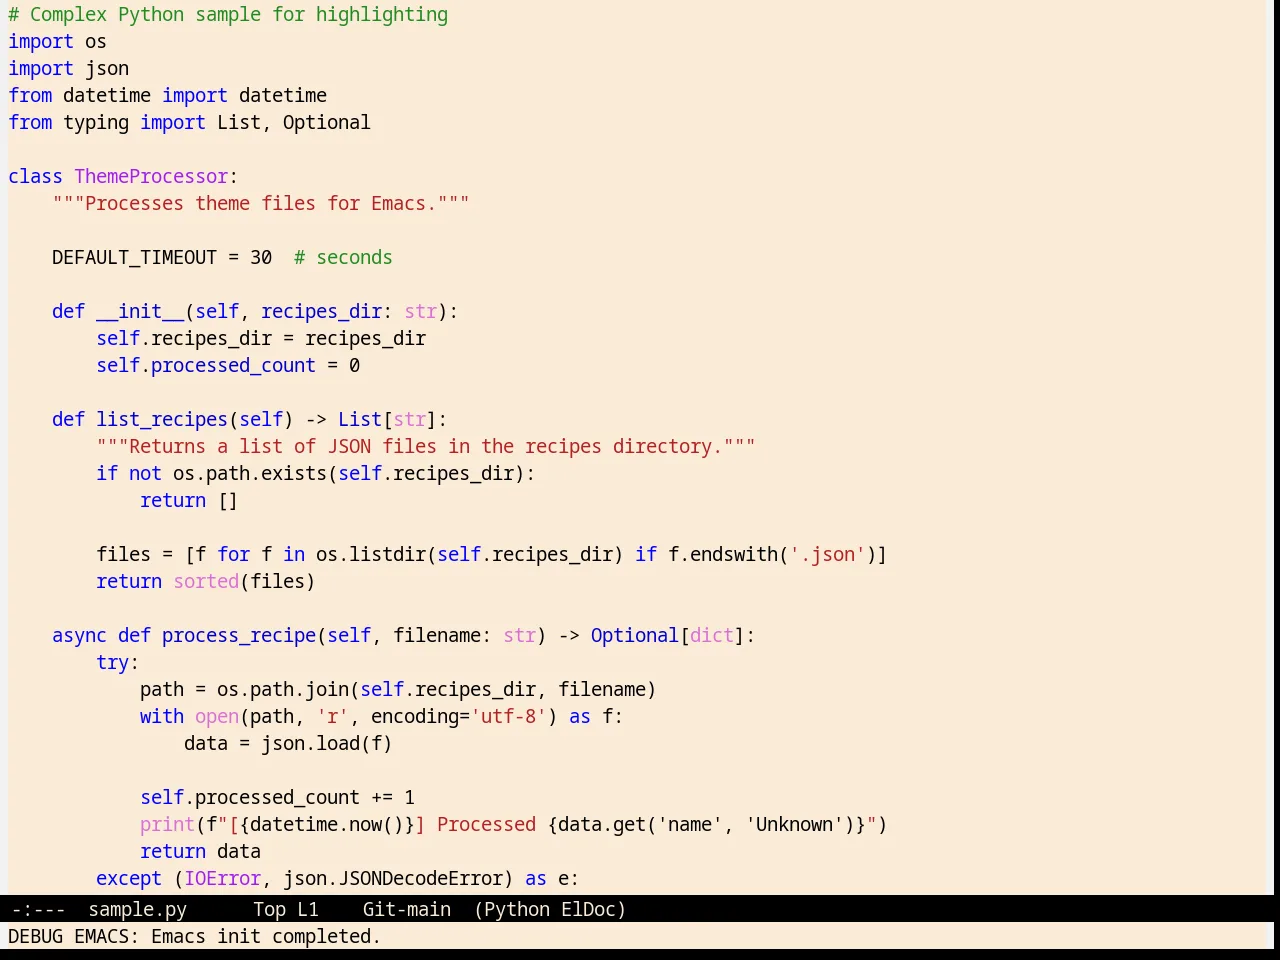
Task: Click the 'async' keyword
Action: tap(79, 635)
